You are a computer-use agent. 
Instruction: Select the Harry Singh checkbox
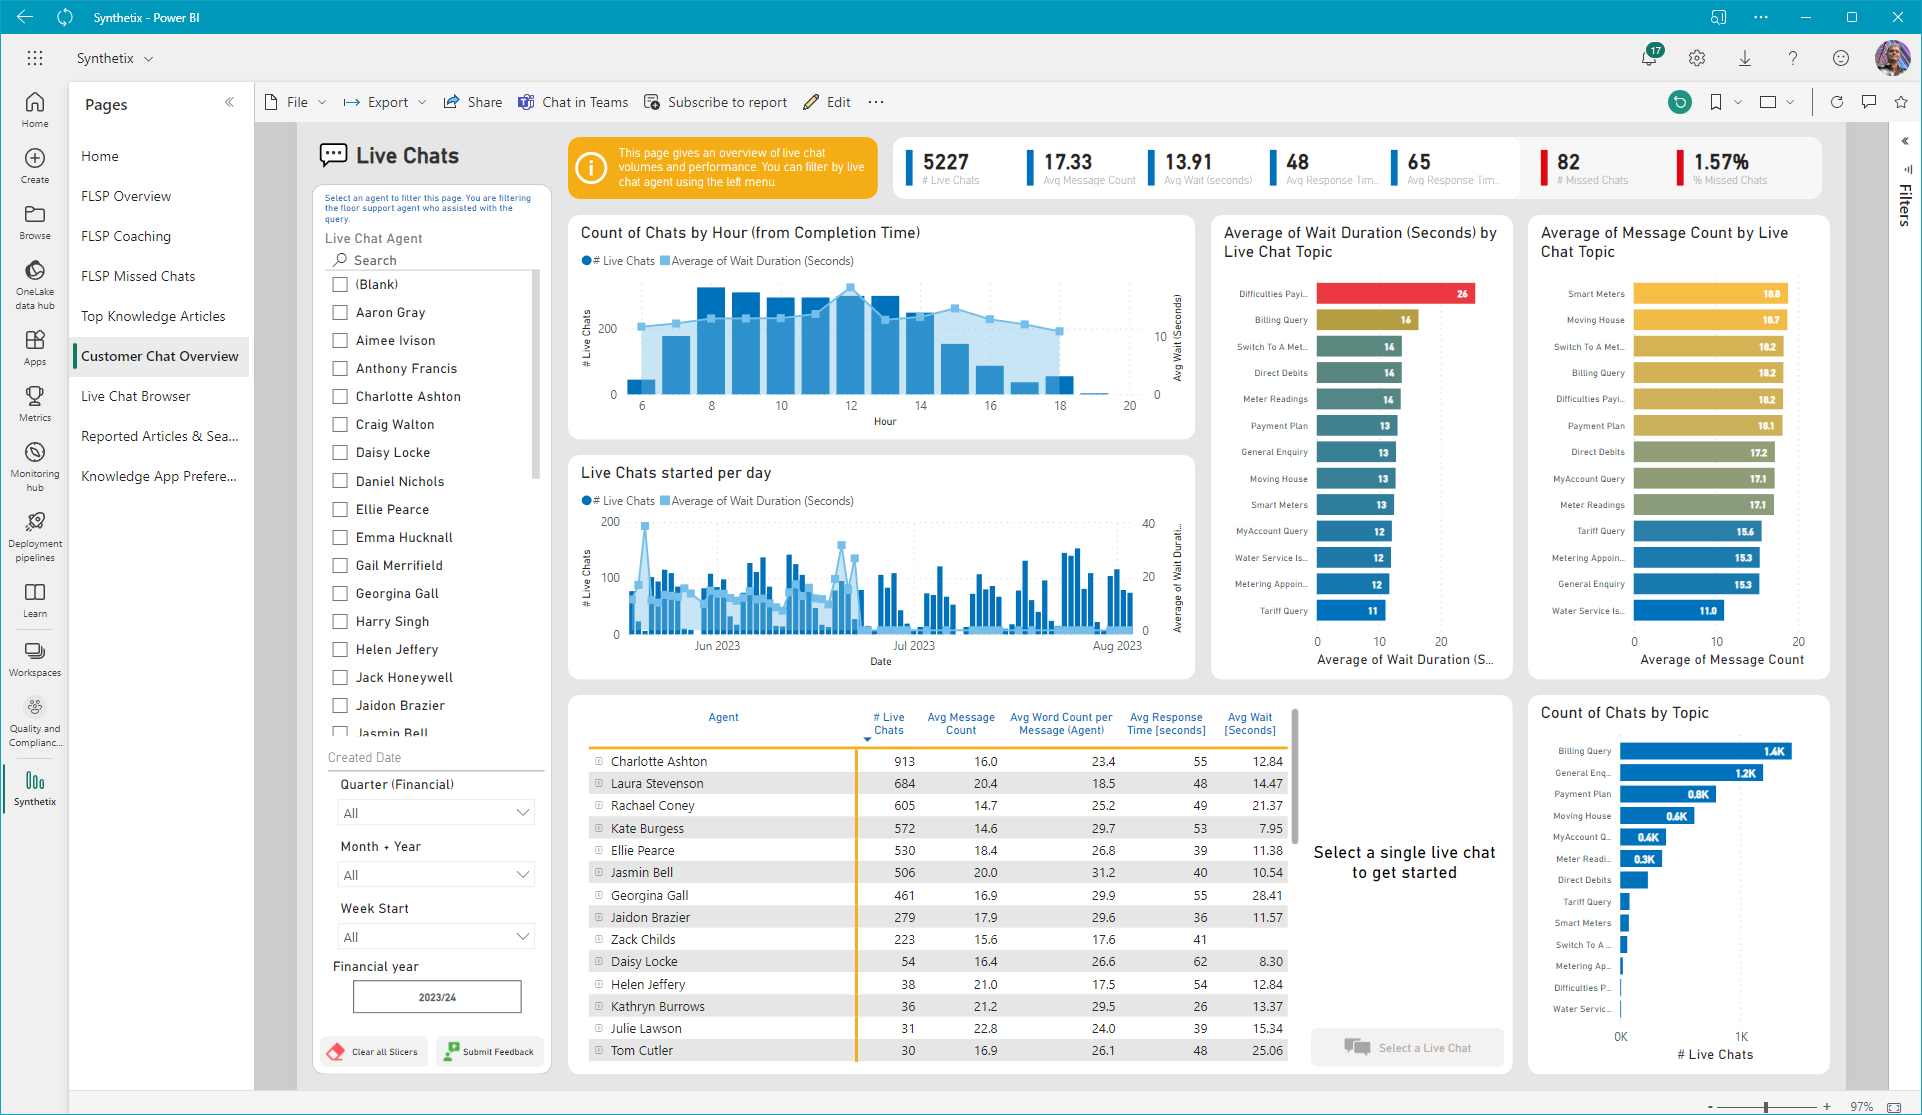(x=340, y=622)
